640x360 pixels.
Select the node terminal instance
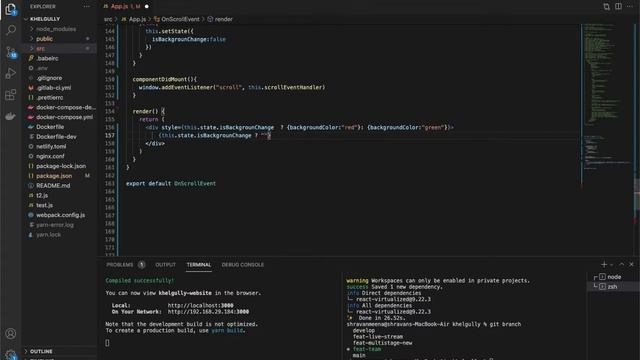[x=613, y=277]
